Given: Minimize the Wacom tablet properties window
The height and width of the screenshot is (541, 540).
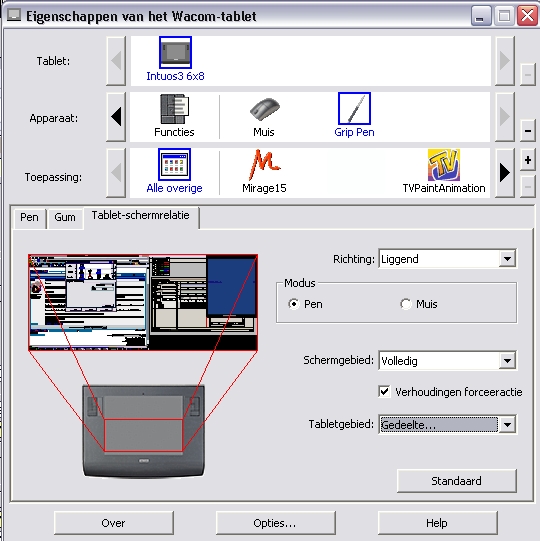Looking at the screenshot, I should [x=481, y=15].
